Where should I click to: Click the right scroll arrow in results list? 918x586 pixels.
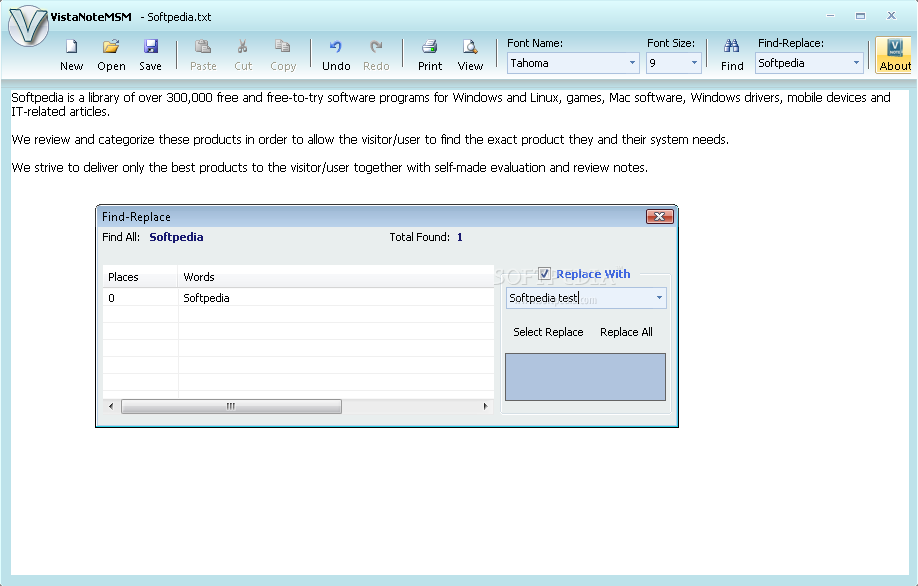pyautogui.click(x=485, y=406)
